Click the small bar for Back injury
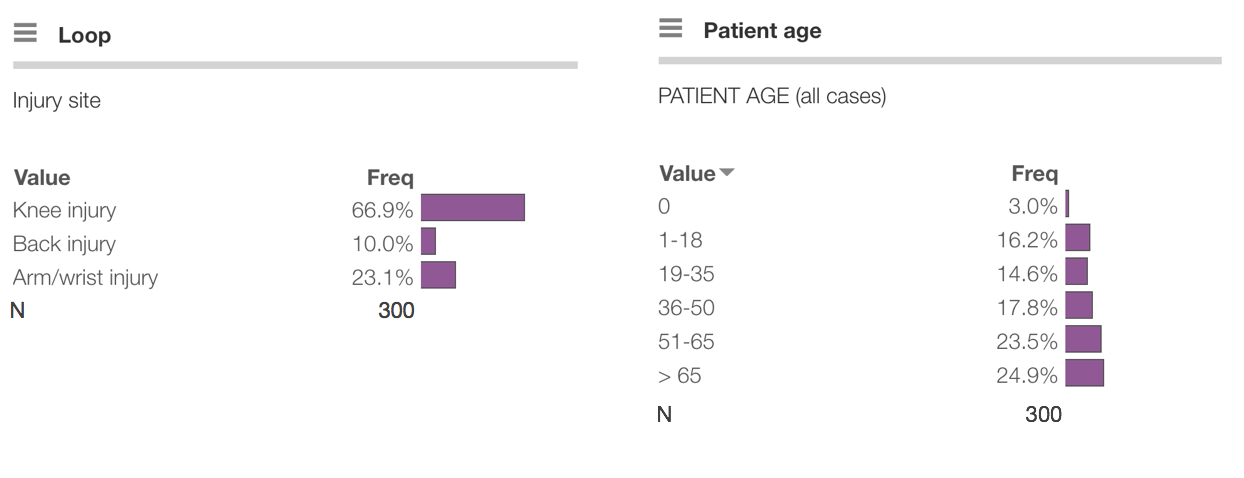 coord(428,242)
